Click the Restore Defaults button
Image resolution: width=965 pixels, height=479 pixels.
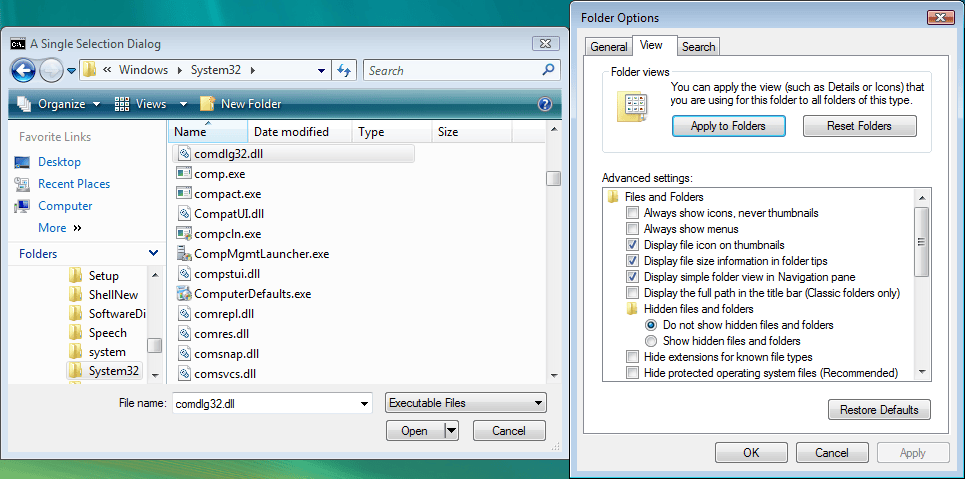(879, 410)
